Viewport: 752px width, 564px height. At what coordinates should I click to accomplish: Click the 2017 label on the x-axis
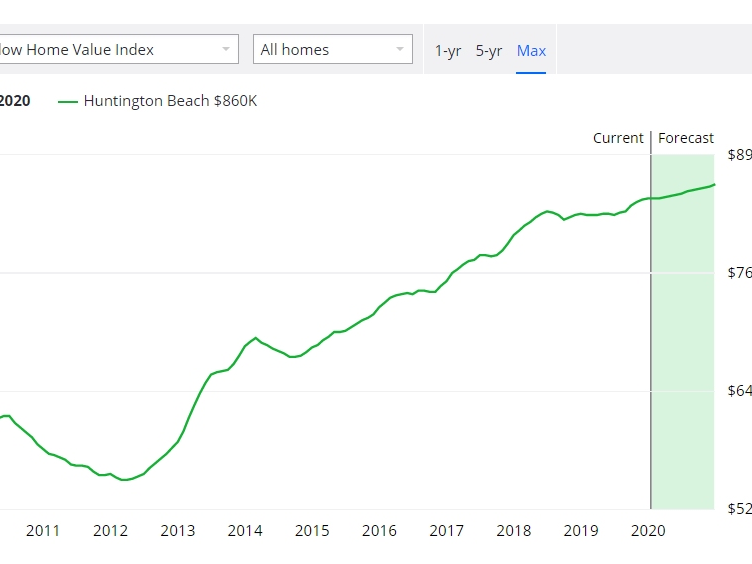point(446,531)
